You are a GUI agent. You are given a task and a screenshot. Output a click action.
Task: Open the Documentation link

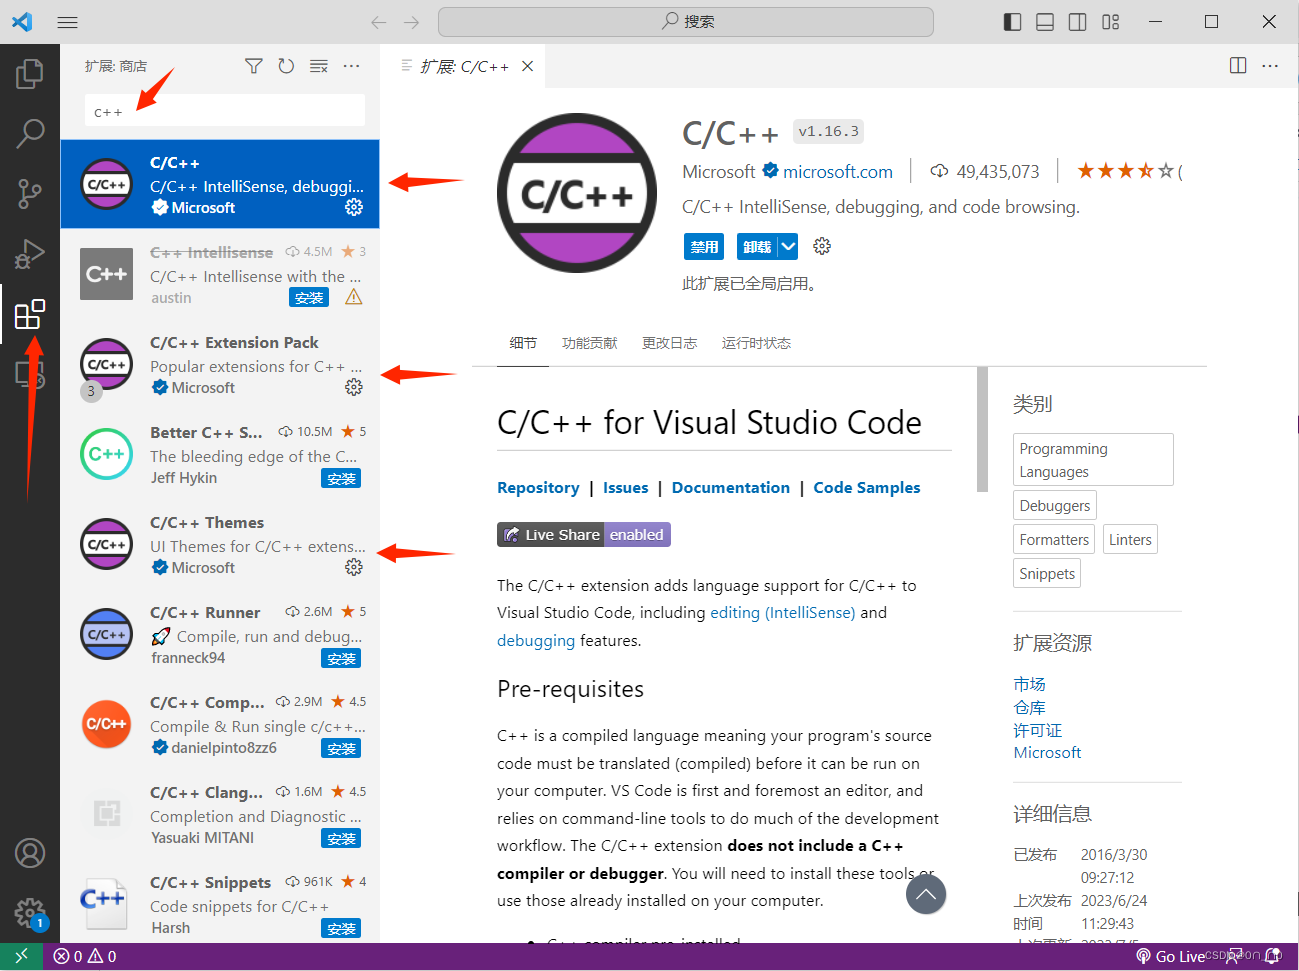pos(731,487)
